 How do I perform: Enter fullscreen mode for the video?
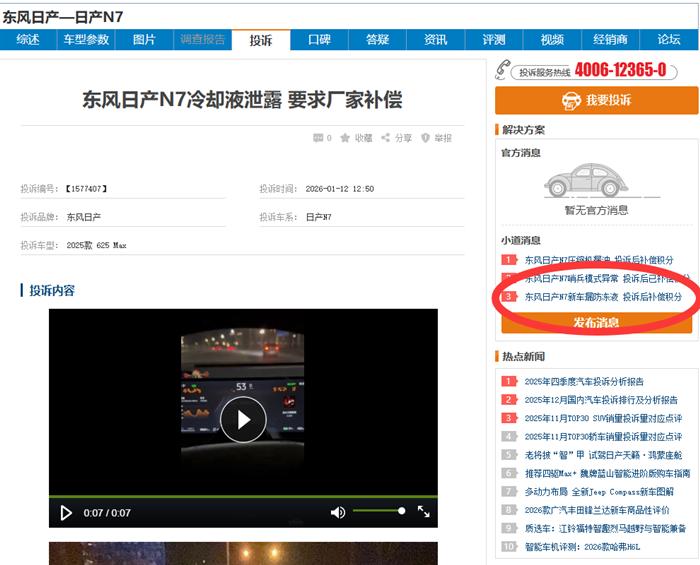(423, 512)
